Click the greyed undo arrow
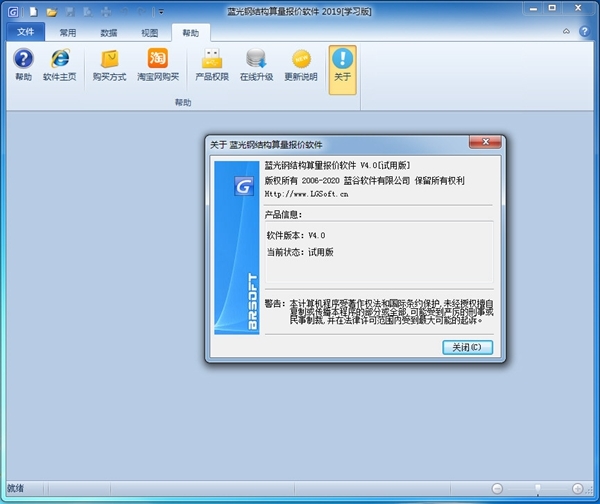This screenshot has height=504, width=600. (125, 12)
